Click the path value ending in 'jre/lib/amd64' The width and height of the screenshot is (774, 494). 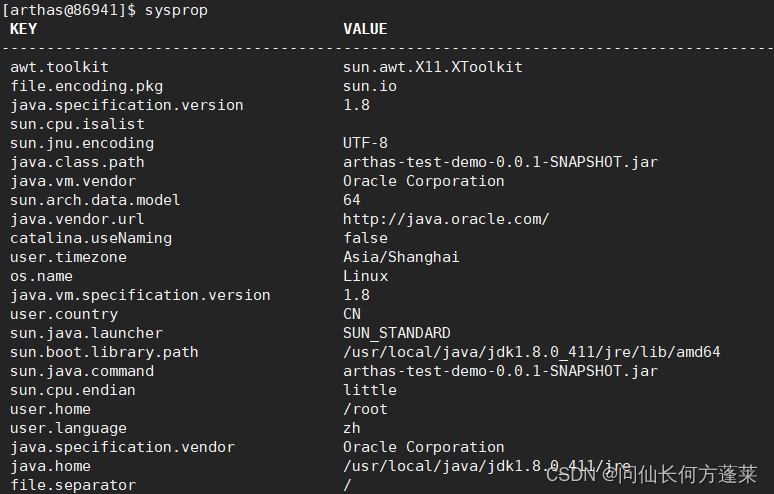tap(532, 352)
